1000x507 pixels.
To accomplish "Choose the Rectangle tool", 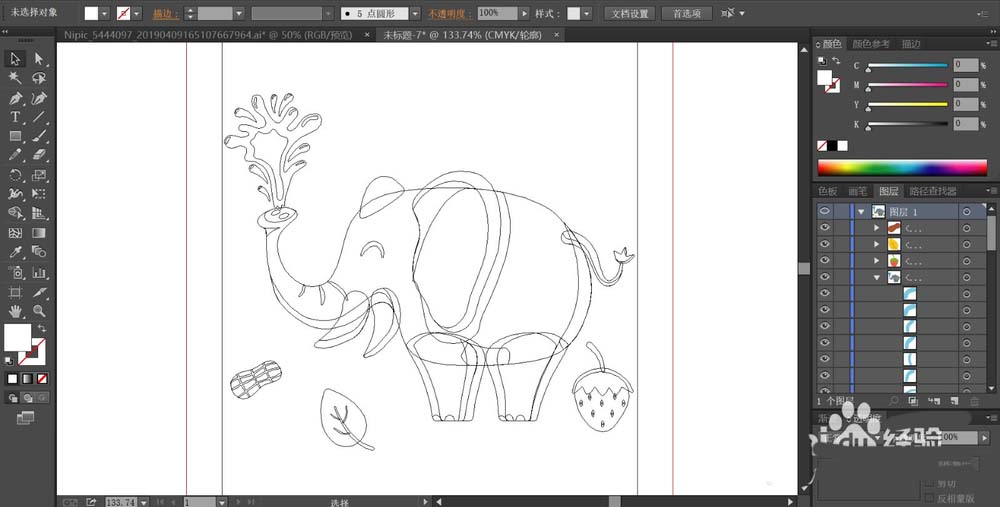I will [15, 136].
